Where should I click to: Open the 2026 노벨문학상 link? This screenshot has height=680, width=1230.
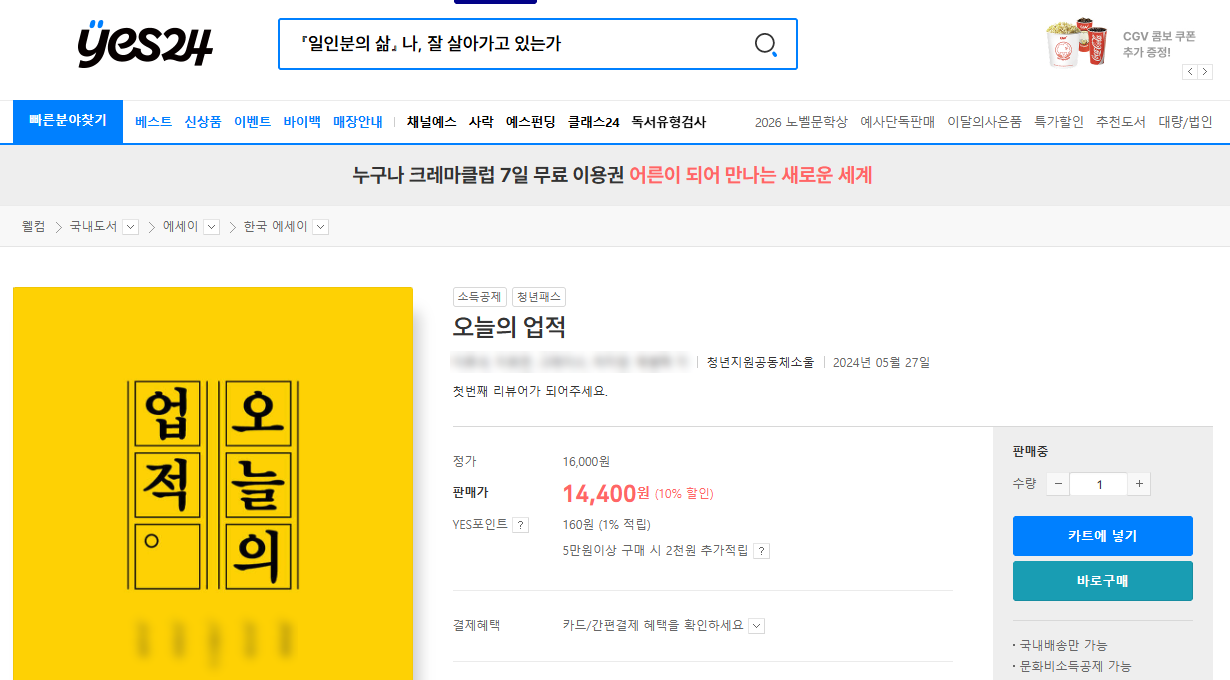(801, 122)
